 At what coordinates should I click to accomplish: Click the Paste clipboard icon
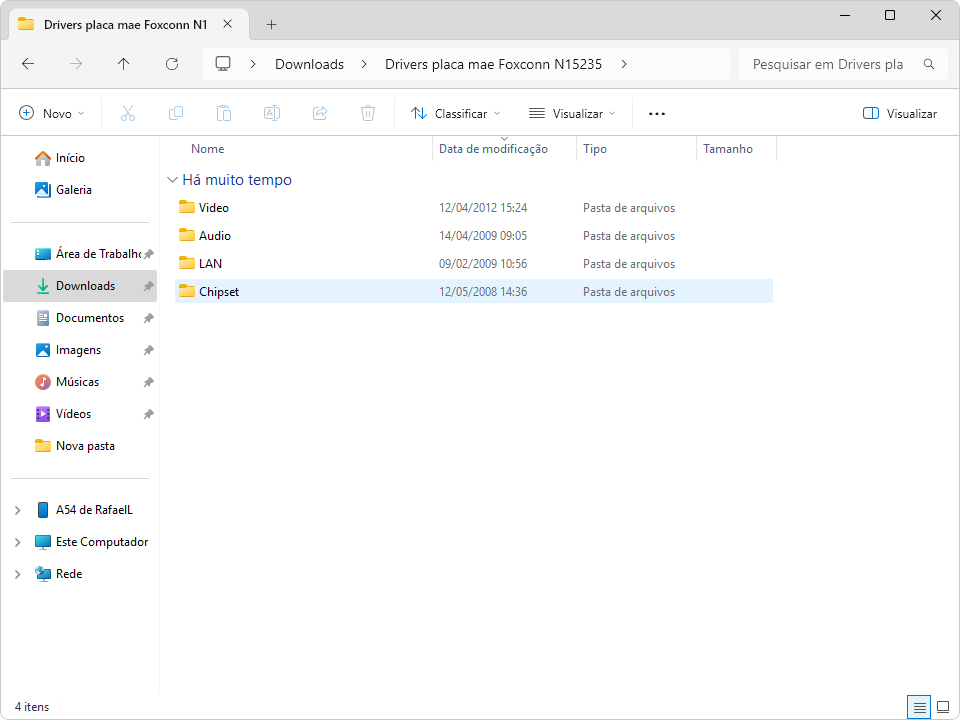coord(224,113)
